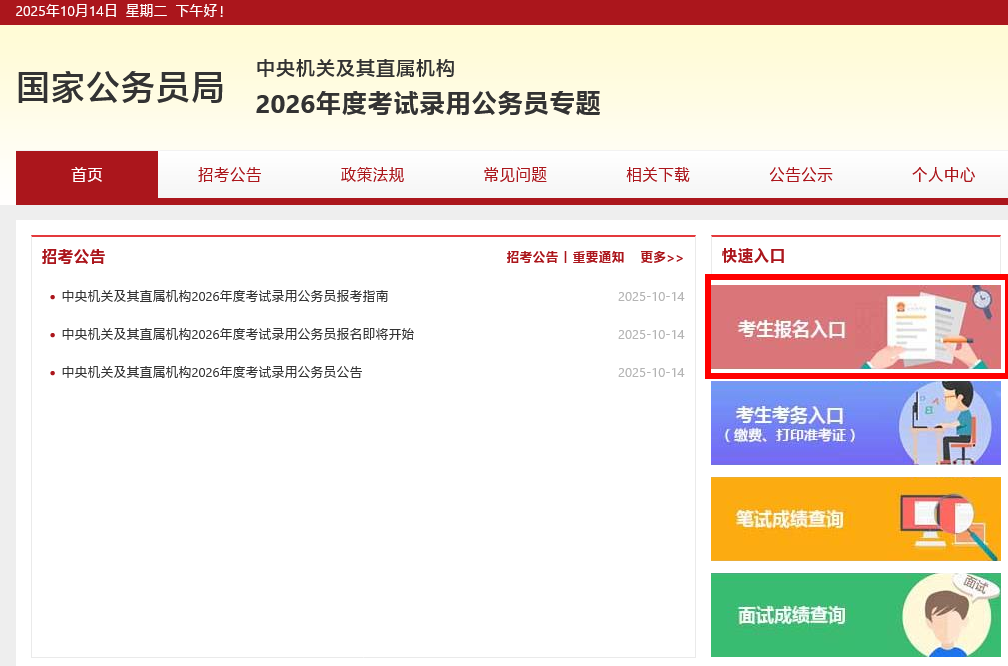Open the 考试录用公务员公告 announcement link

point(212,372)
